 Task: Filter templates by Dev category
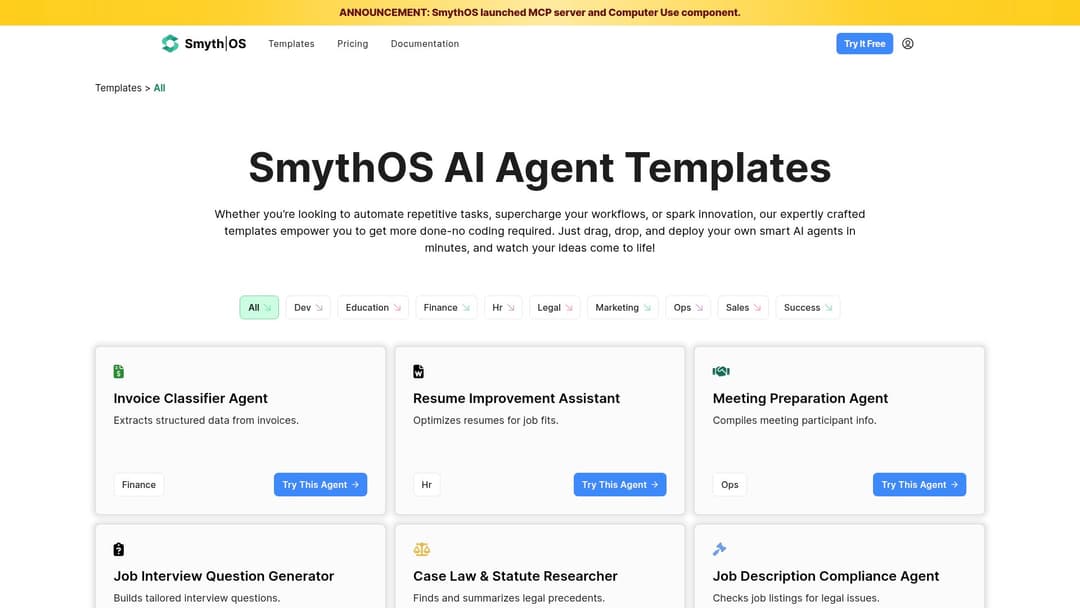pyautogui.click(x=308, y=307)
